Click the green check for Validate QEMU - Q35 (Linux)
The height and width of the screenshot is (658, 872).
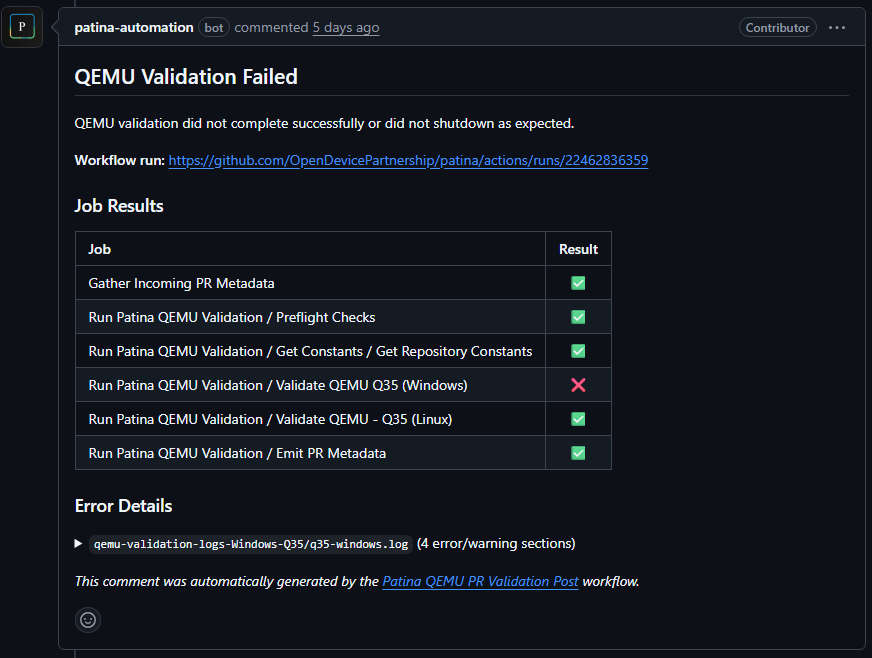[x=578, y=419]
